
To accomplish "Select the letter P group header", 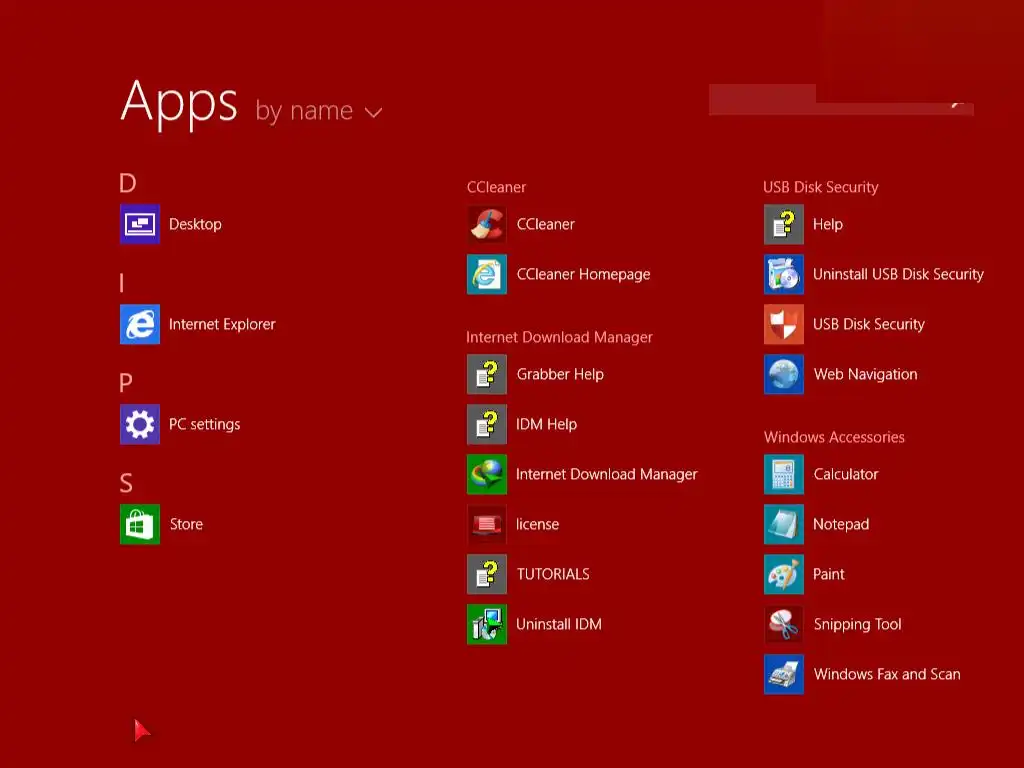I will click(126, 383).
